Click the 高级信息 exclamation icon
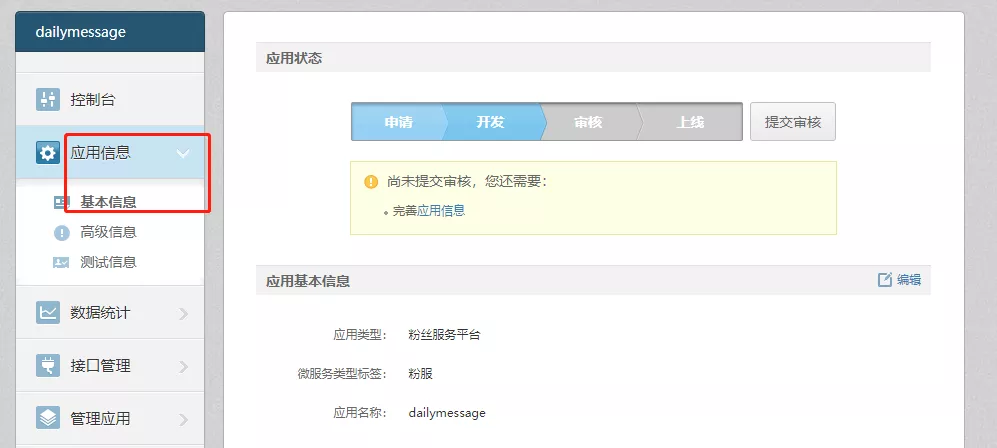997x448 pixels. (x=61, y=233)
